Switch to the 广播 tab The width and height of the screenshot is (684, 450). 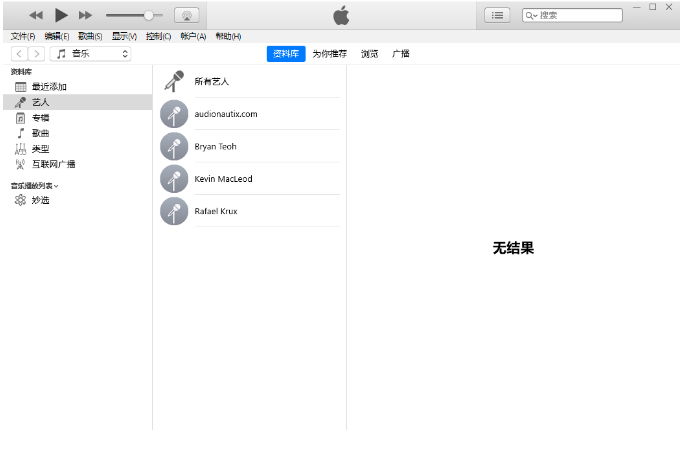click(400, 54)
